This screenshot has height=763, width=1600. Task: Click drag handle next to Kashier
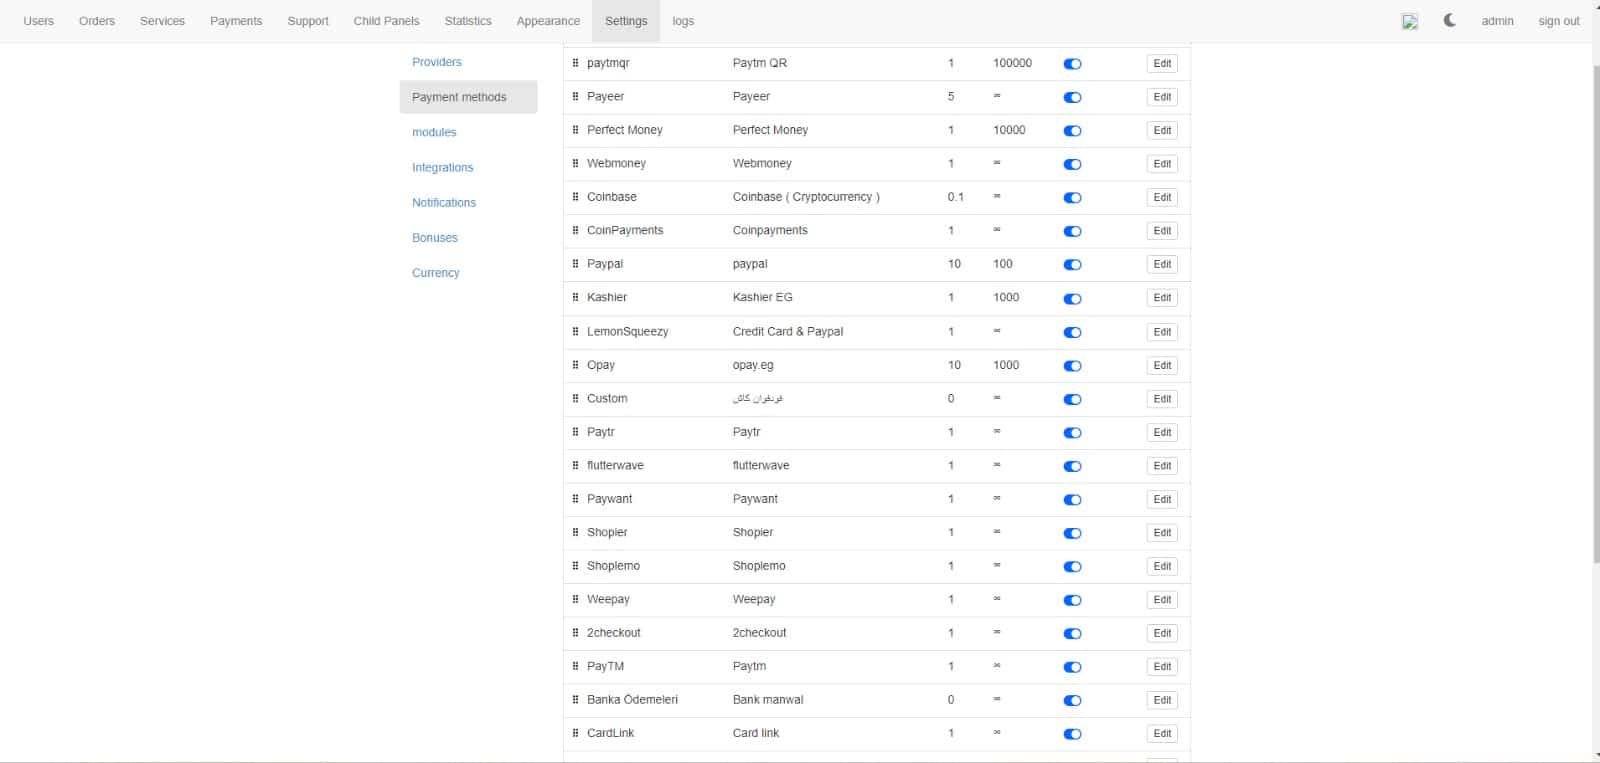pos(575,297)
